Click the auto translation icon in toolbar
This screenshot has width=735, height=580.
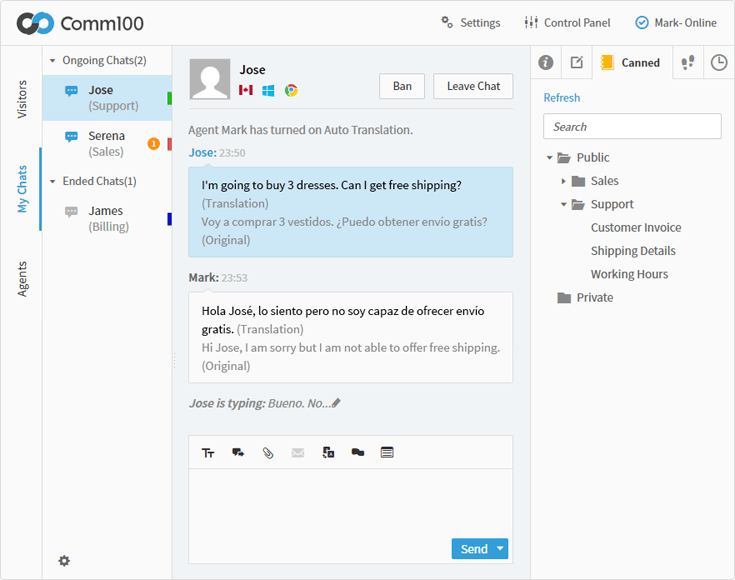tap(328, 452)
